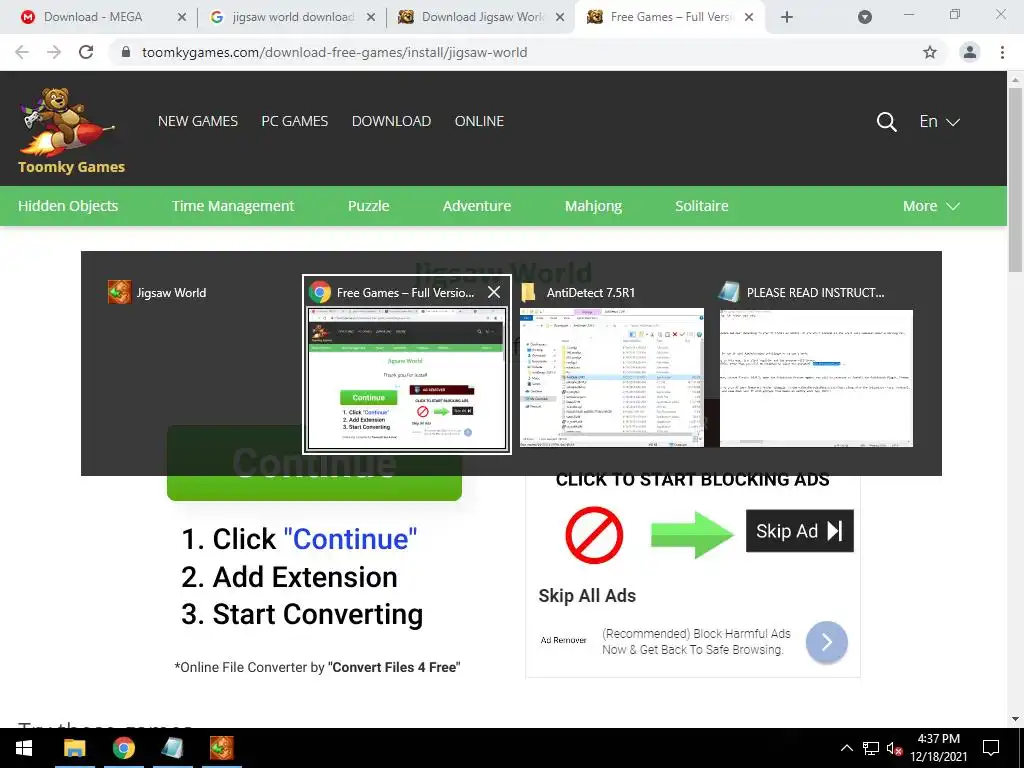Bookmark this page with the star icon
Viewport: 1024px width, 768px height.
930,52
